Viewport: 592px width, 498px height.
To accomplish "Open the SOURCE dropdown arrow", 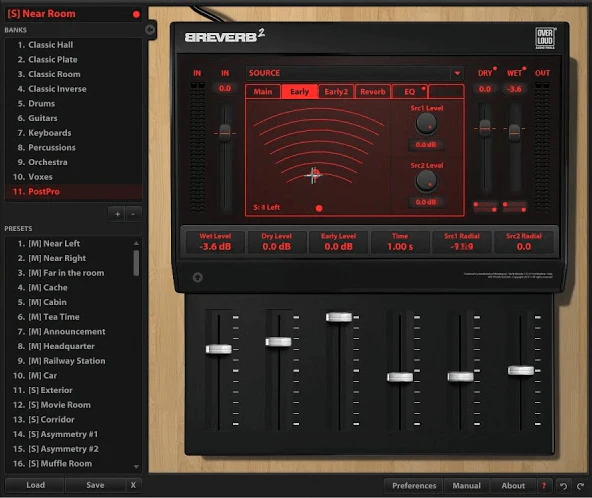I will [x=457, y=73].
